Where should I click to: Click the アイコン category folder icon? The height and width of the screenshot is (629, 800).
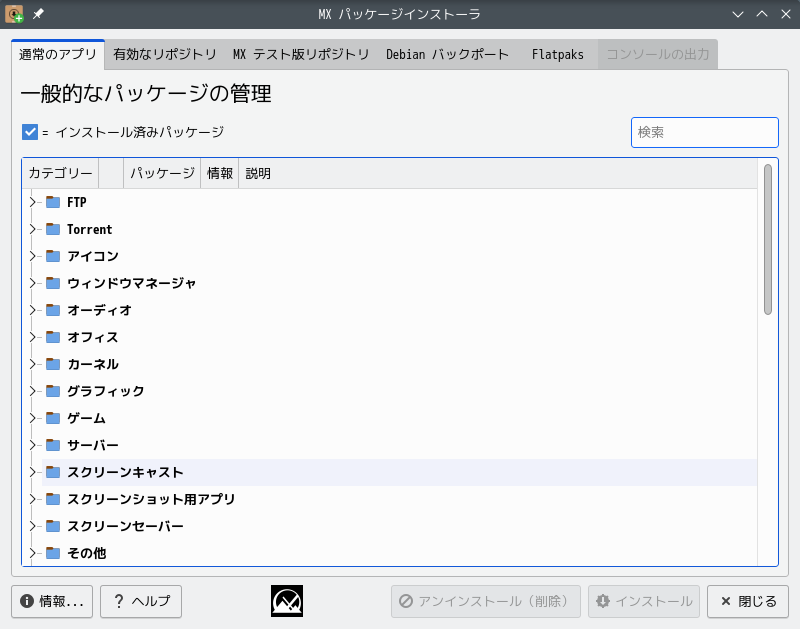[x=53, y=256]
